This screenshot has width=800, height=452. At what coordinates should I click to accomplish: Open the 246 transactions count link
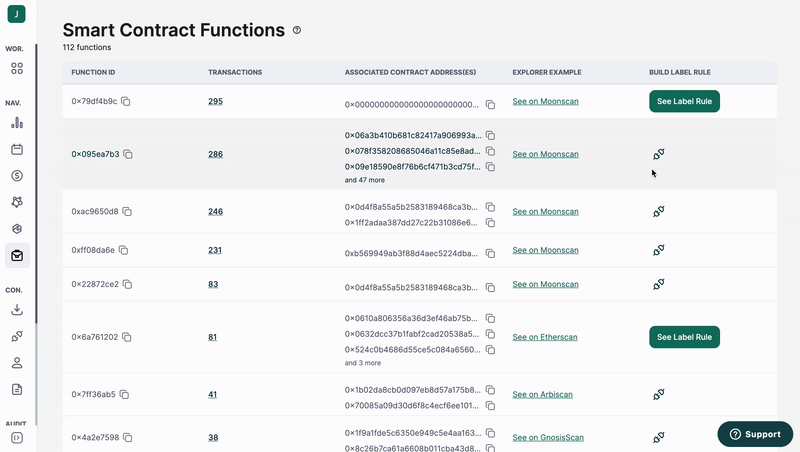pos(215,211)
